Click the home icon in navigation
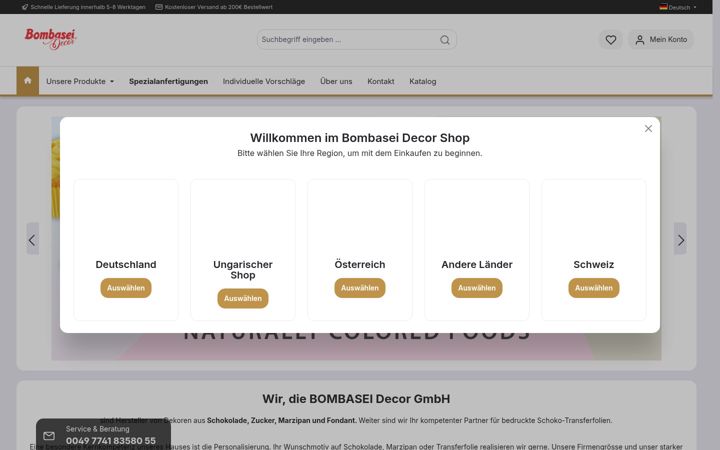720x450 pixels. 28,81
